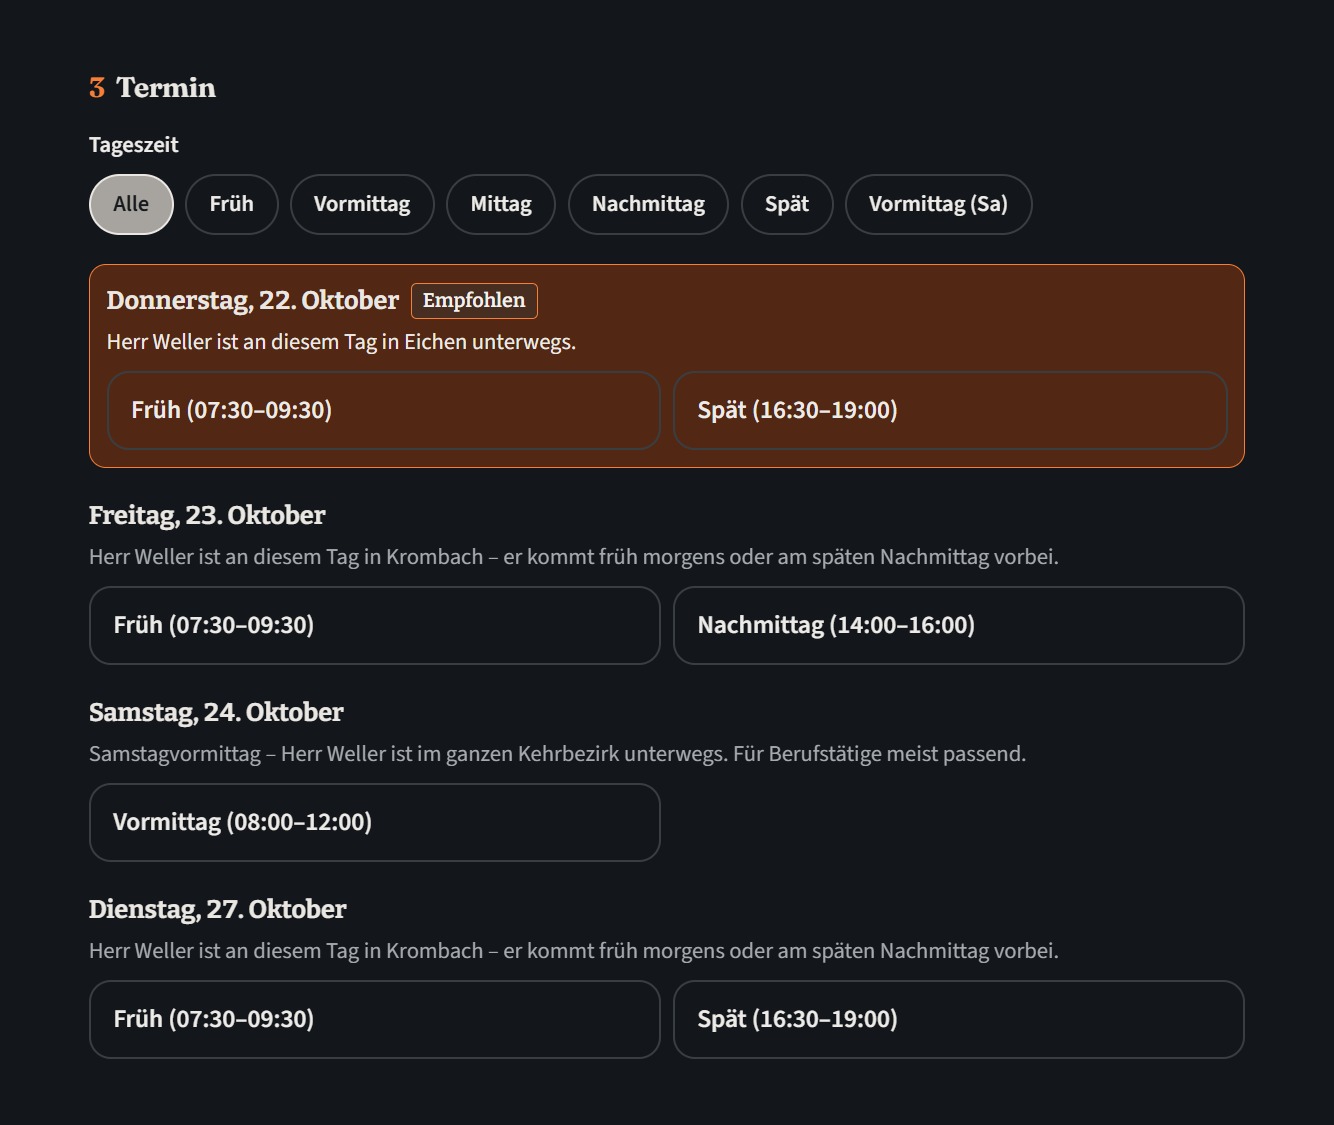Select Vormittag (08:00–12:00) on Samstag
The width and height of the screenshot is (1334, 1125).
click(x=375, y=822)
